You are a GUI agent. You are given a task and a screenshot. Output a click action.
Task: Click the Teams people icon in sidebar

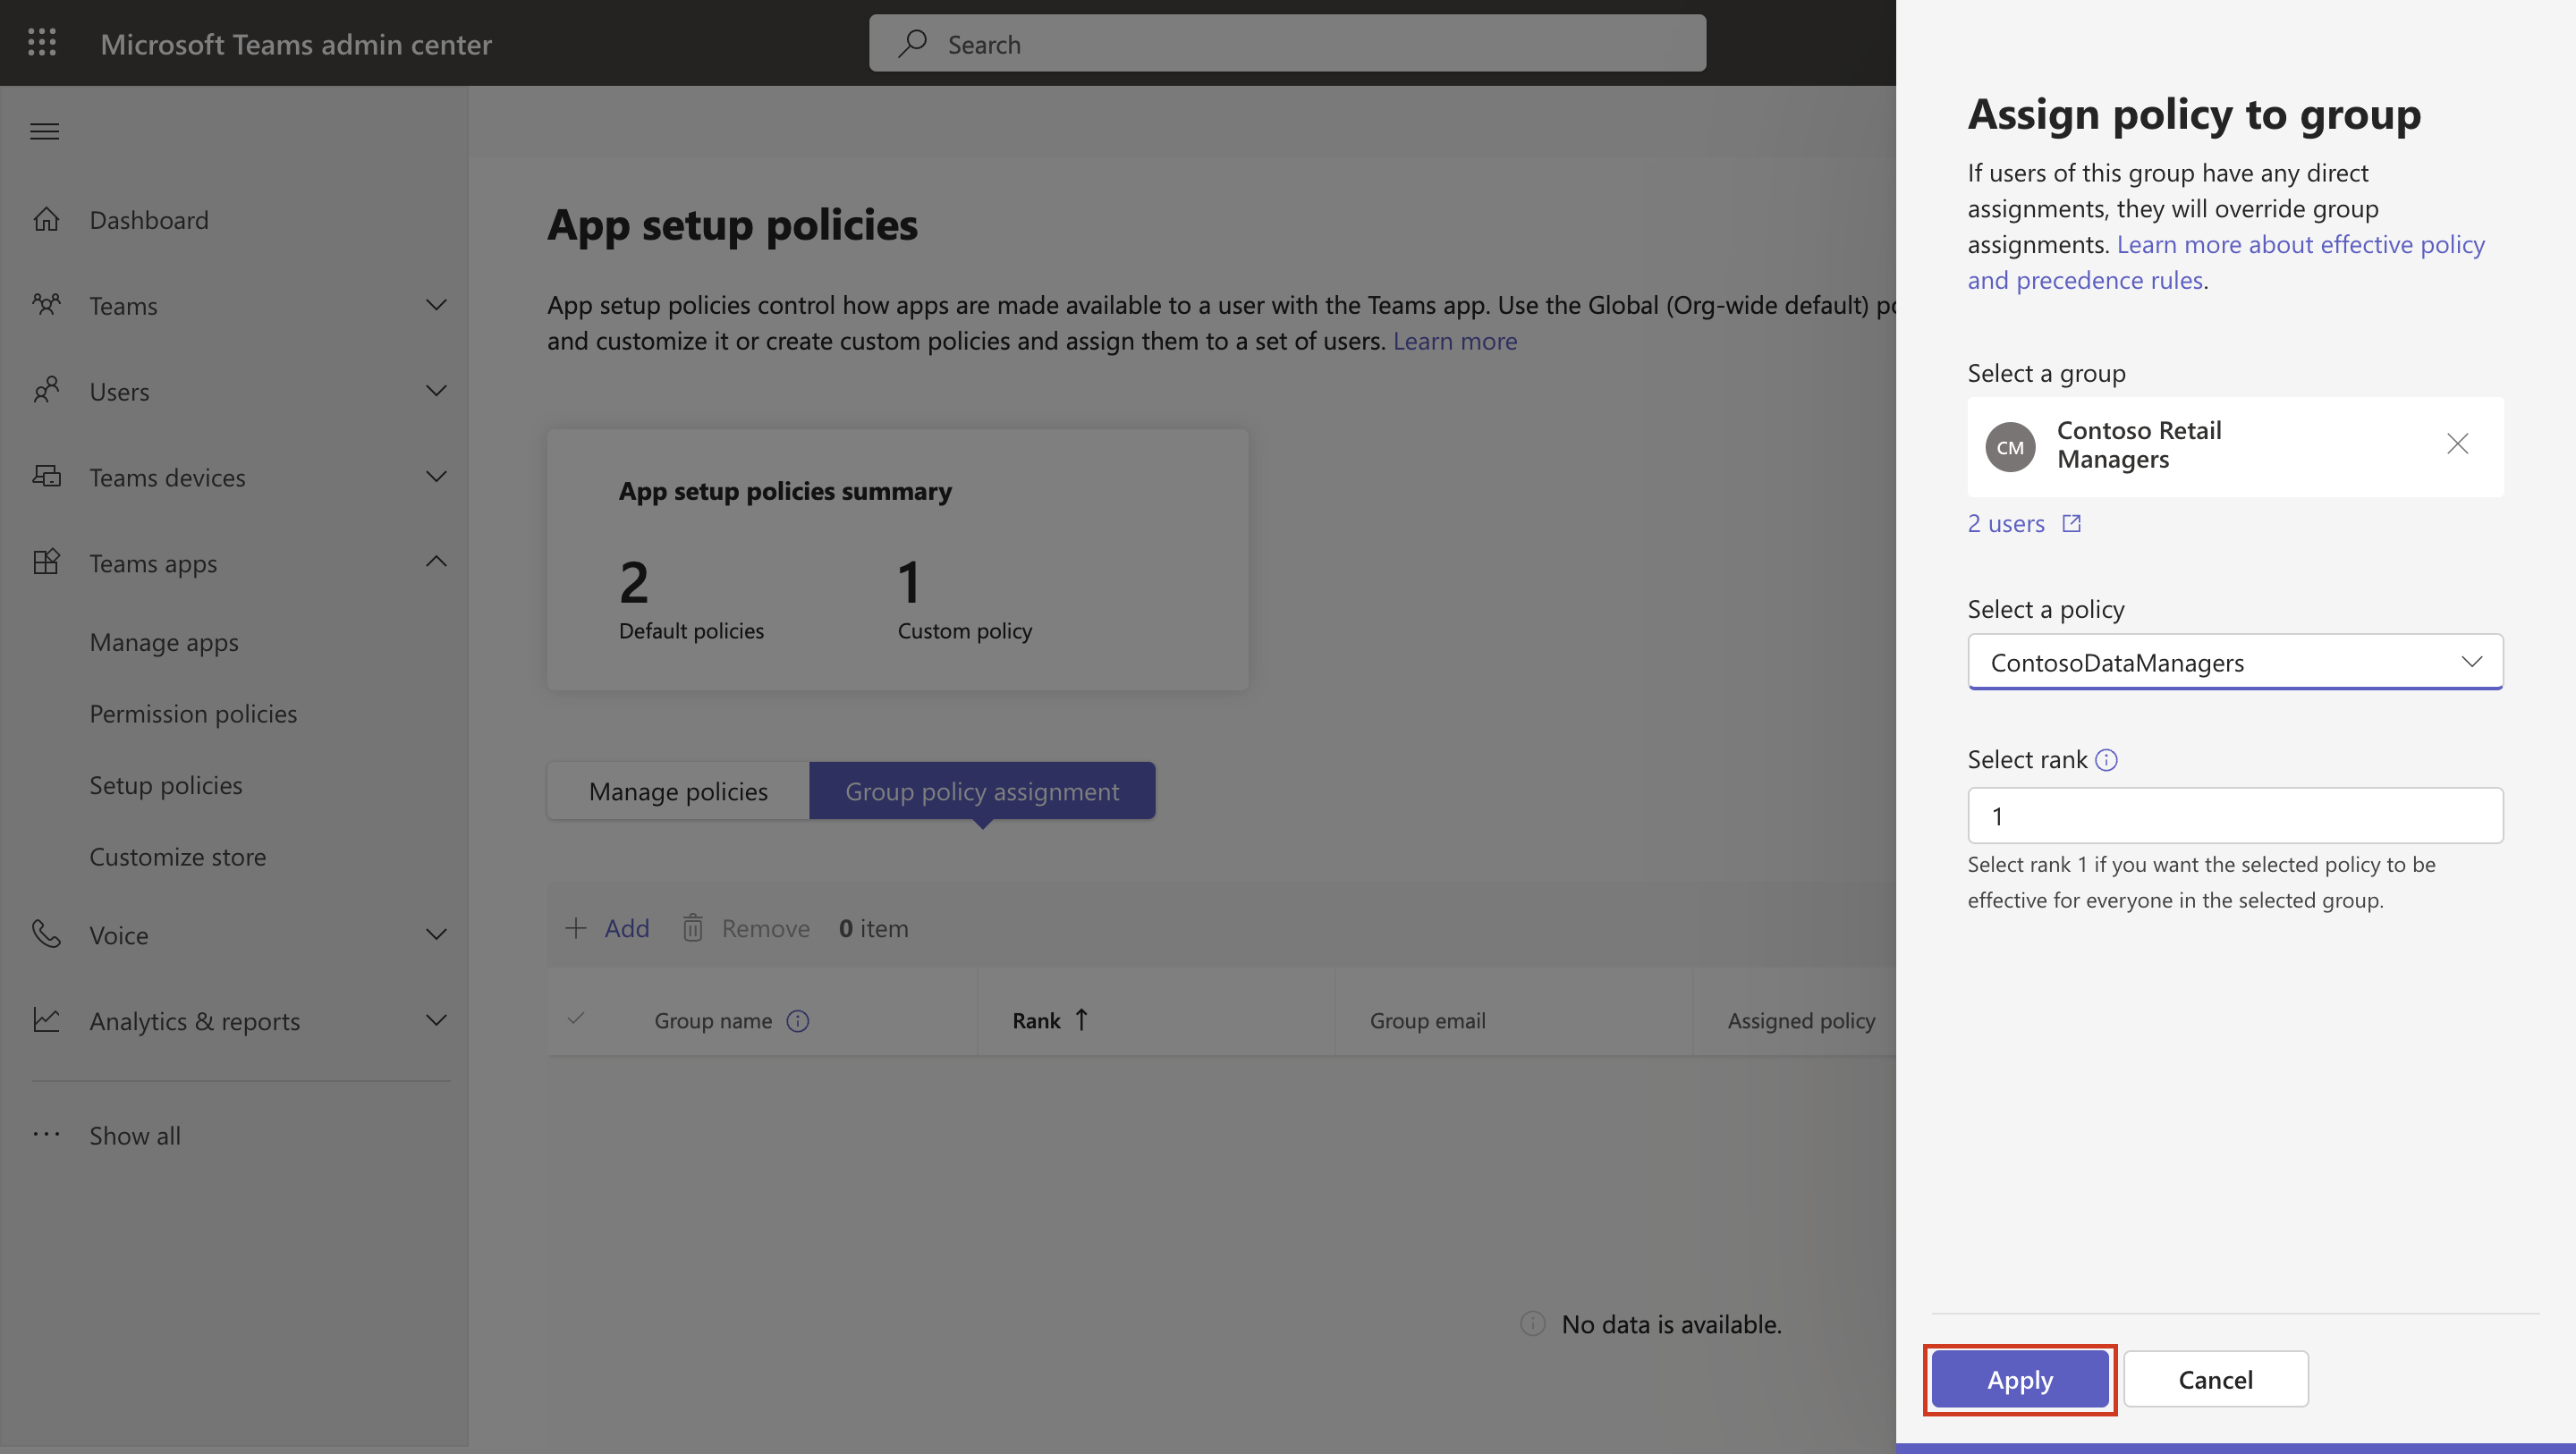(46, 304)
